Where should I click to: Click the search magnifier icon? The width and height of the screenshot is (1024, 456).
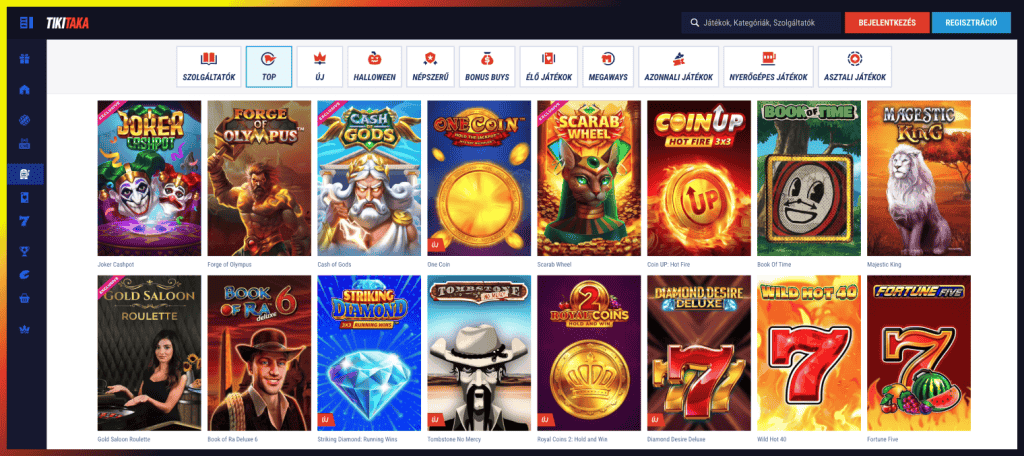click(x=694, y=22)
